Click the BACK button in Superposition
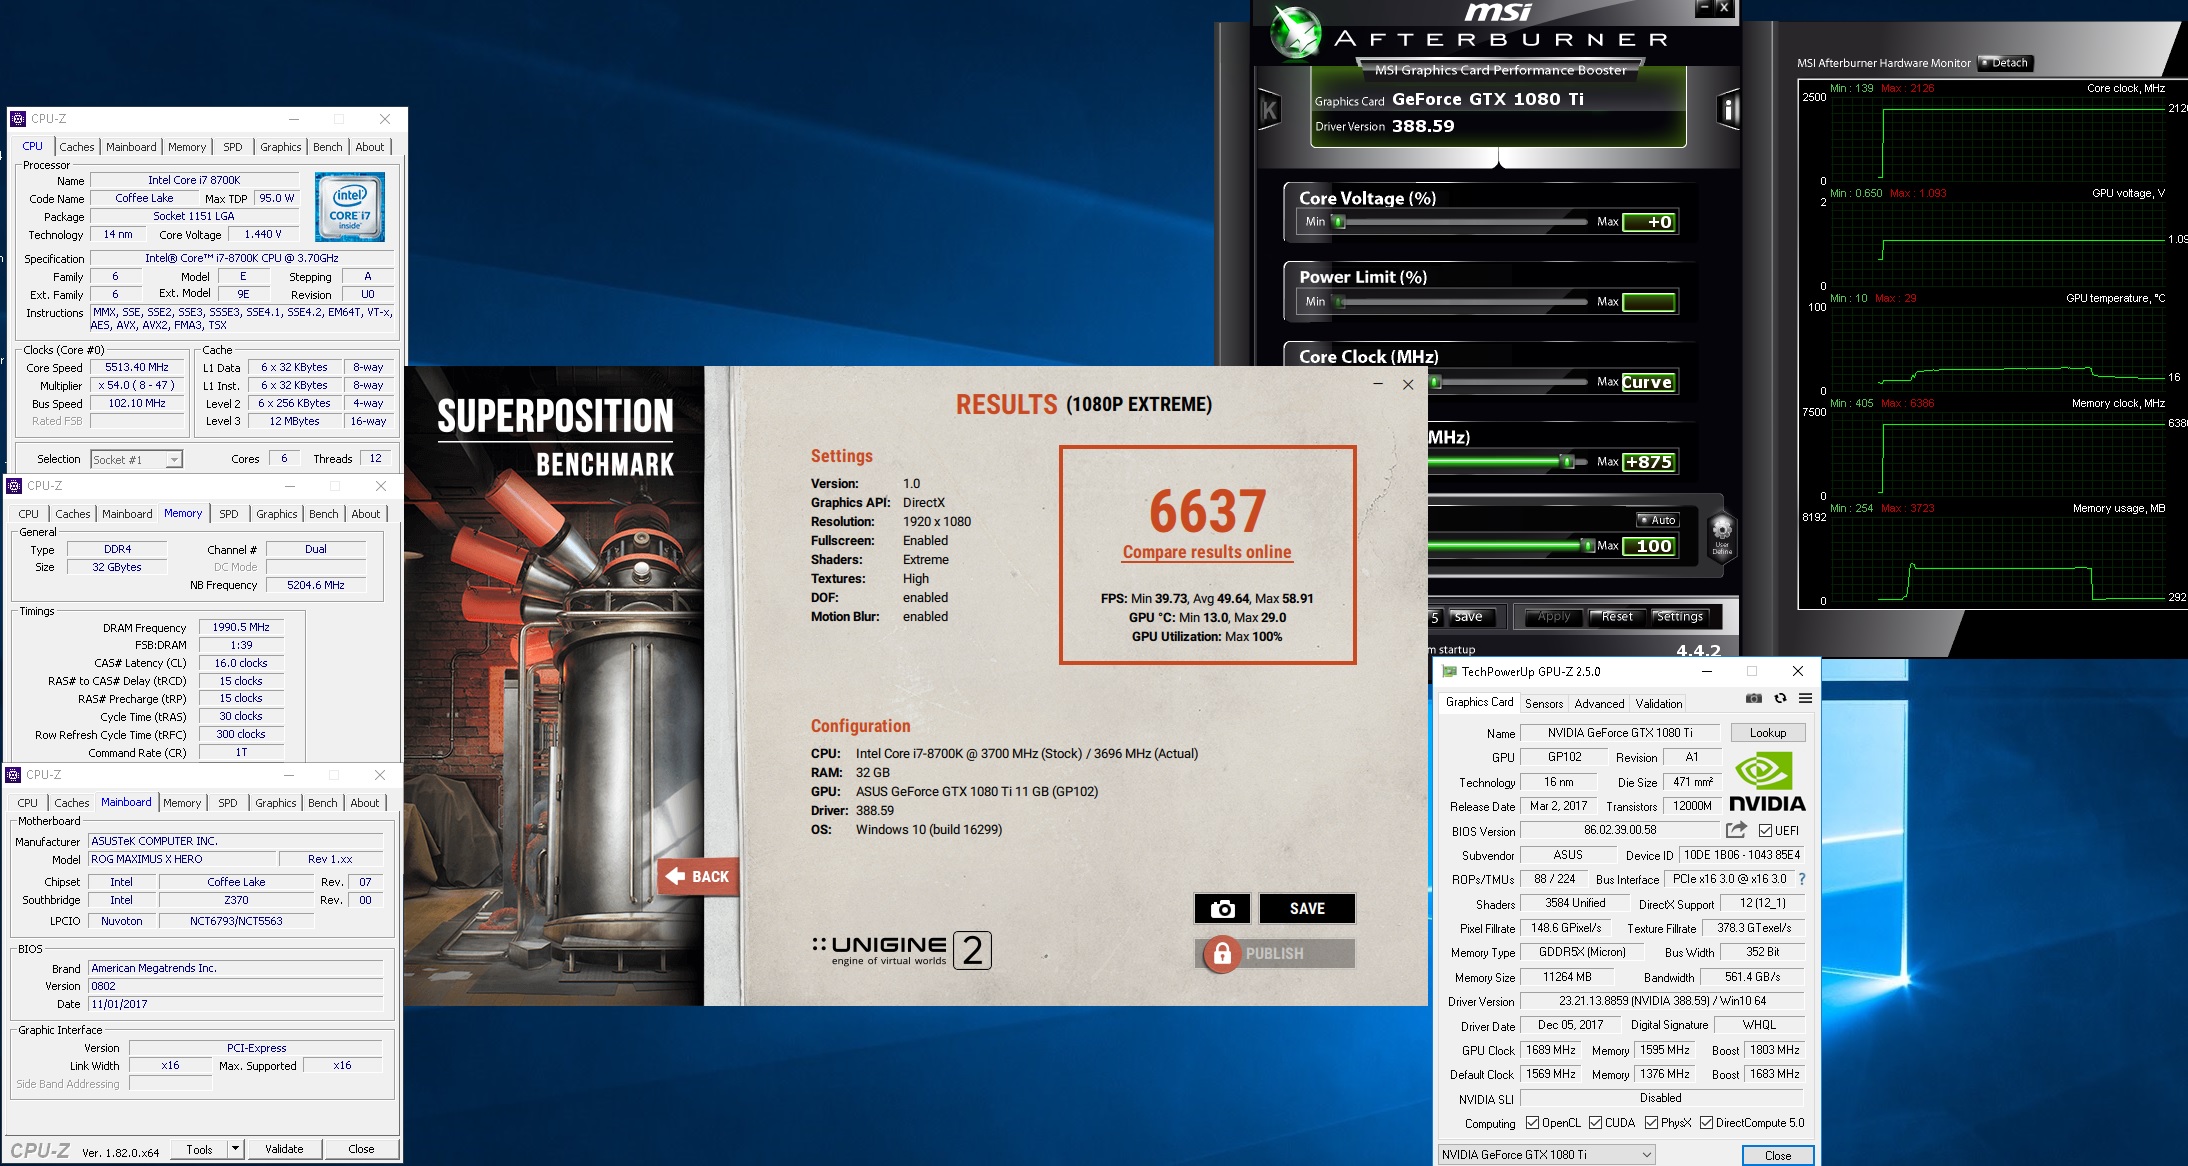This screenshot has width=2188, height=1166. (x=699, y=876)
